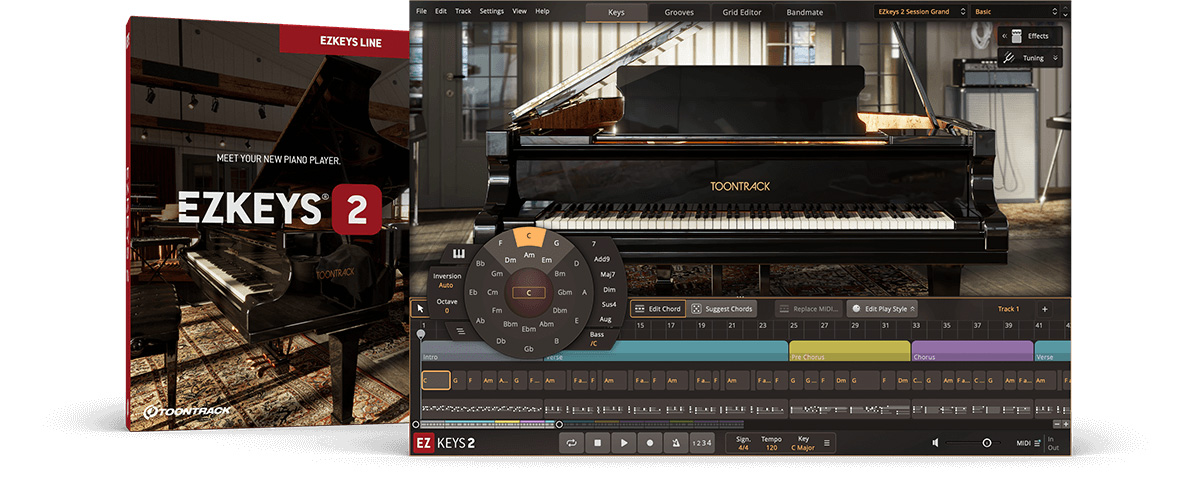Viewport: 1200px width, 488px height.
Task: Select the purple Chorus song part
Action: point(972,353)
